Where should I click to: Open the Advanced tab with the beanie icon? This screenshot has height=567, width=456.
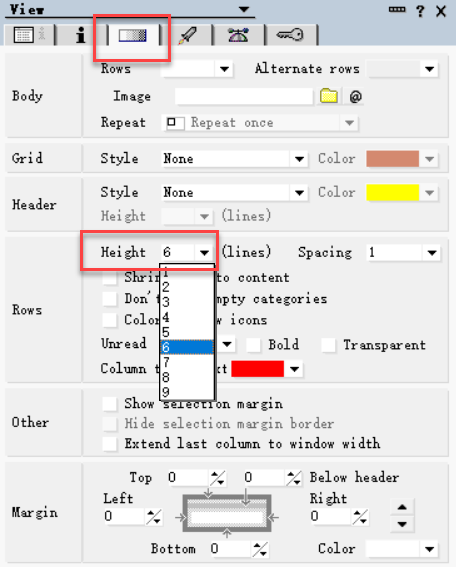[x=239, y=35]
